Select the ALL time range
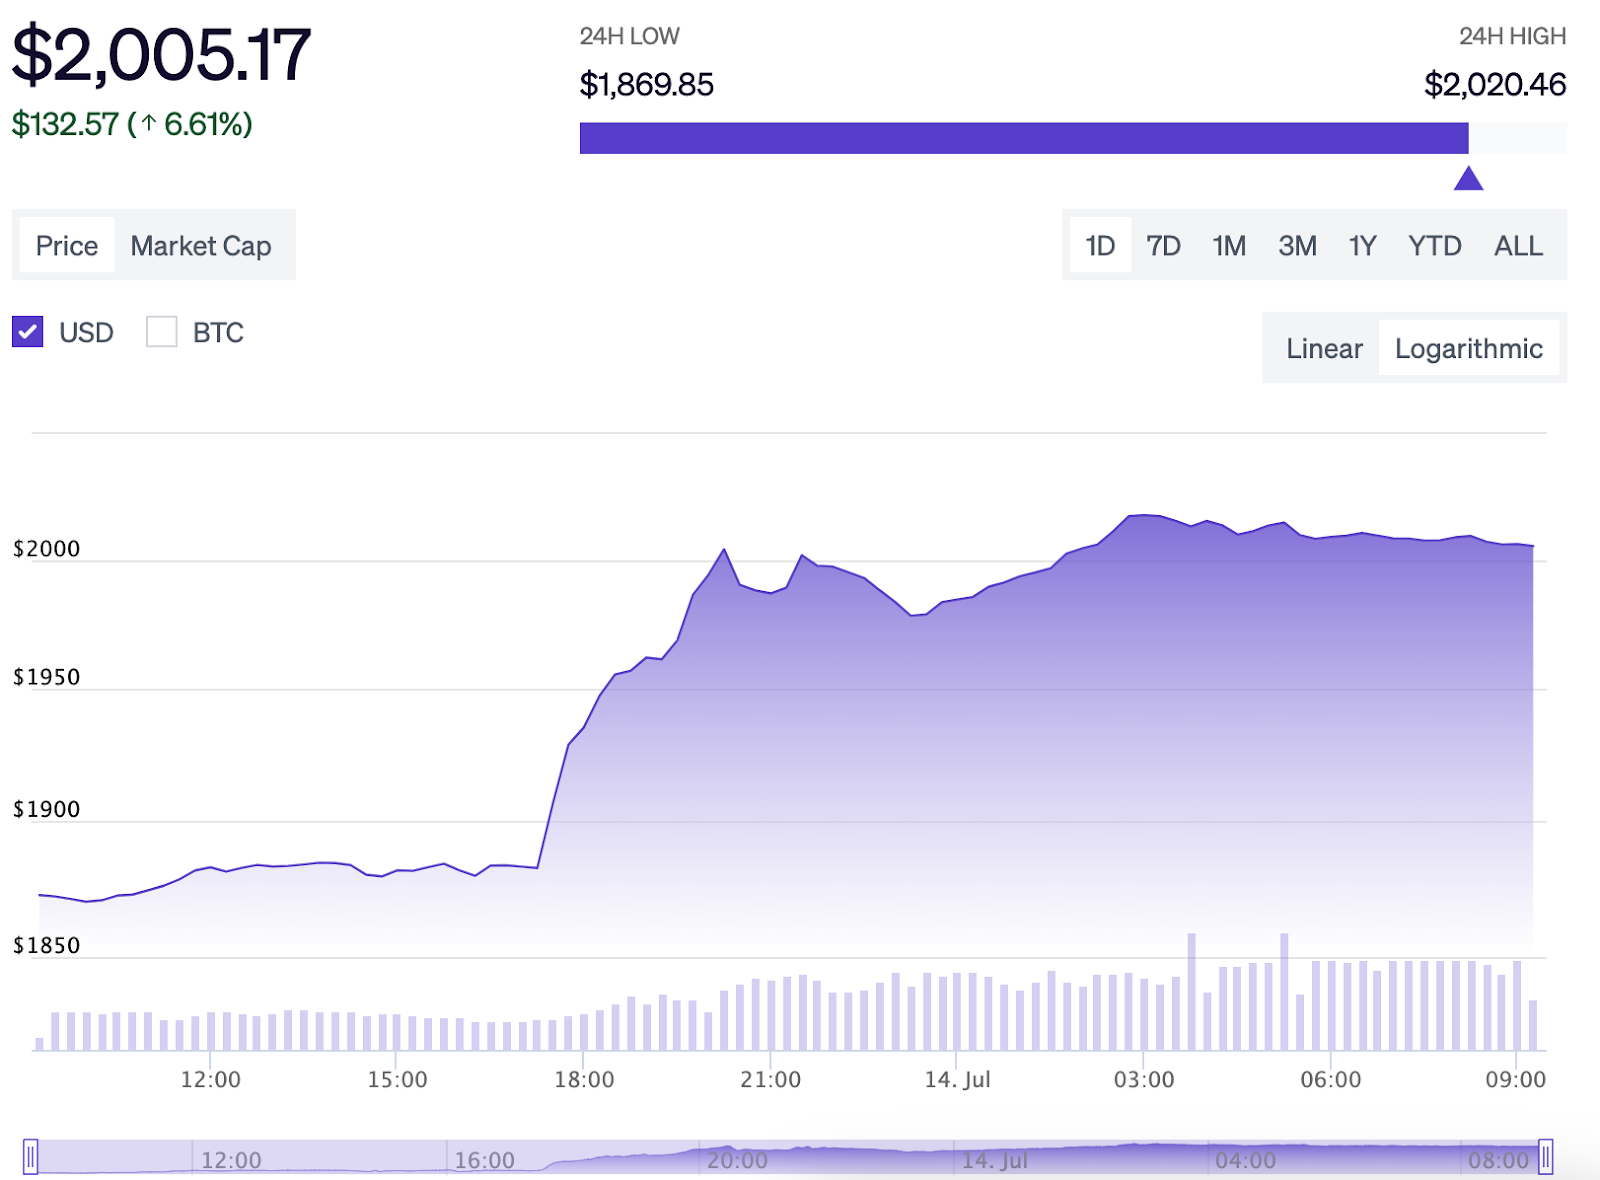1600x1180 pixels. tap(1518, 245)
